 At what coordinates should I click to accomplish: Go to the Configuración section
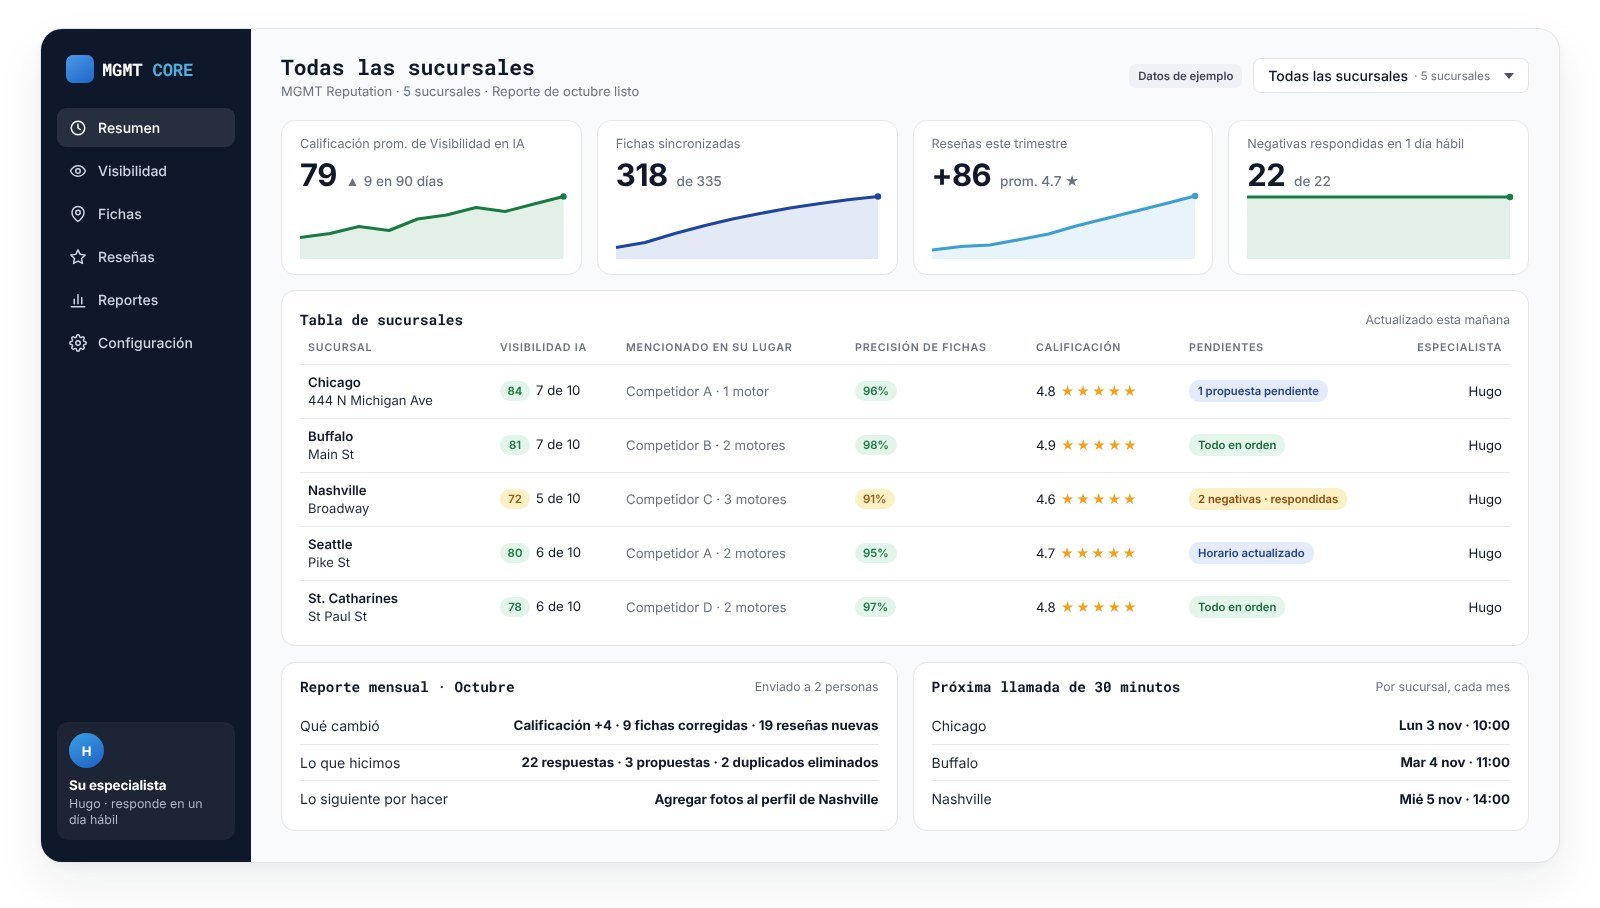pyautogui.click(x=146, y=343)
